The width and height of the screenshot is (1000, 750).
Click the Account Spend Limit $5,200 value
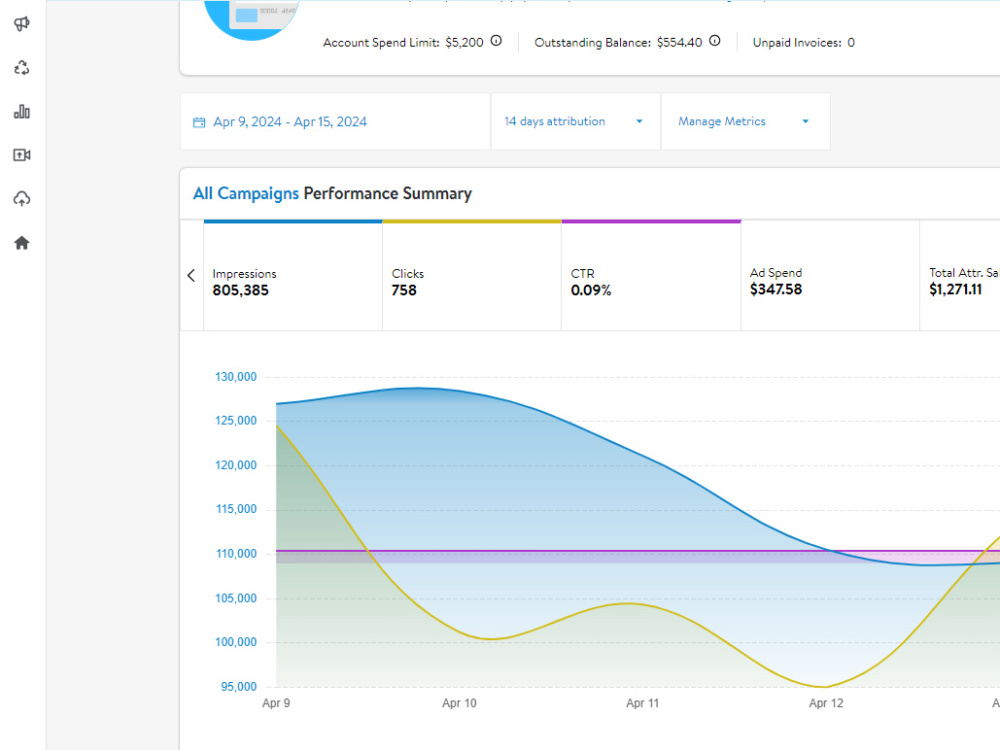464,43
